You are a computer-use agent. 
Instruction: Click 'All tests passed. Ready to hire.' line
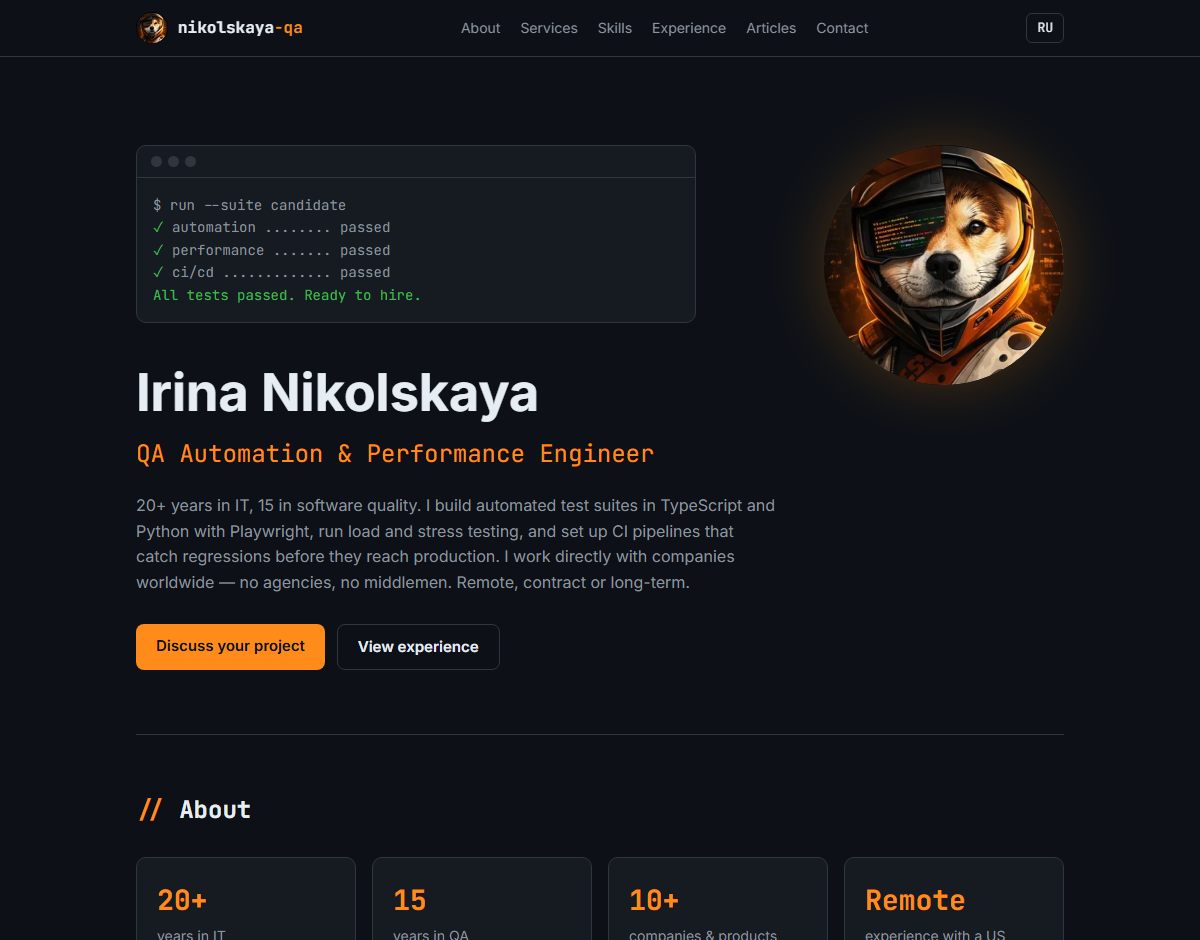(287, 295)
